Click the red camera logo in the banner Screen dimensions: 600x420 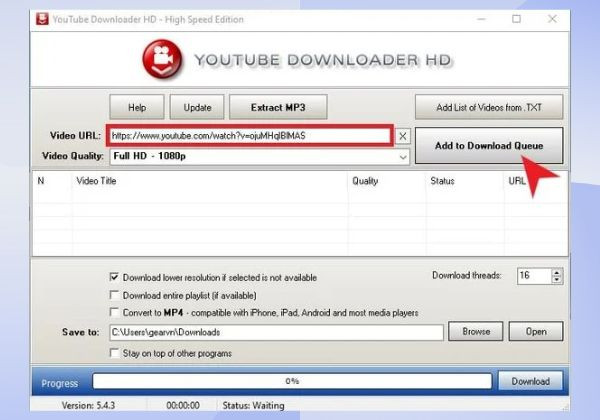point(162,59)
